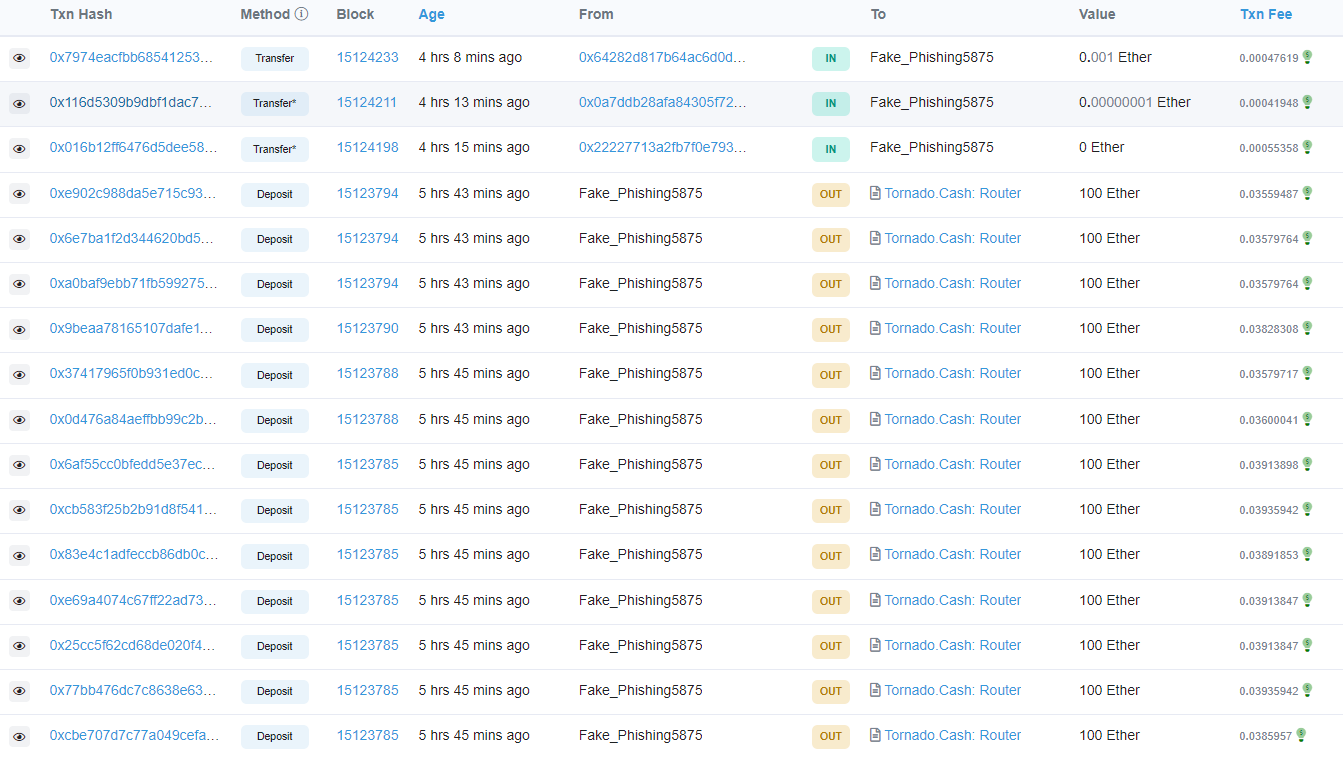Open transaction hash 0x116d5309b9dbf1dac7
The image size is (1344, 758).
tap(131, 102)
